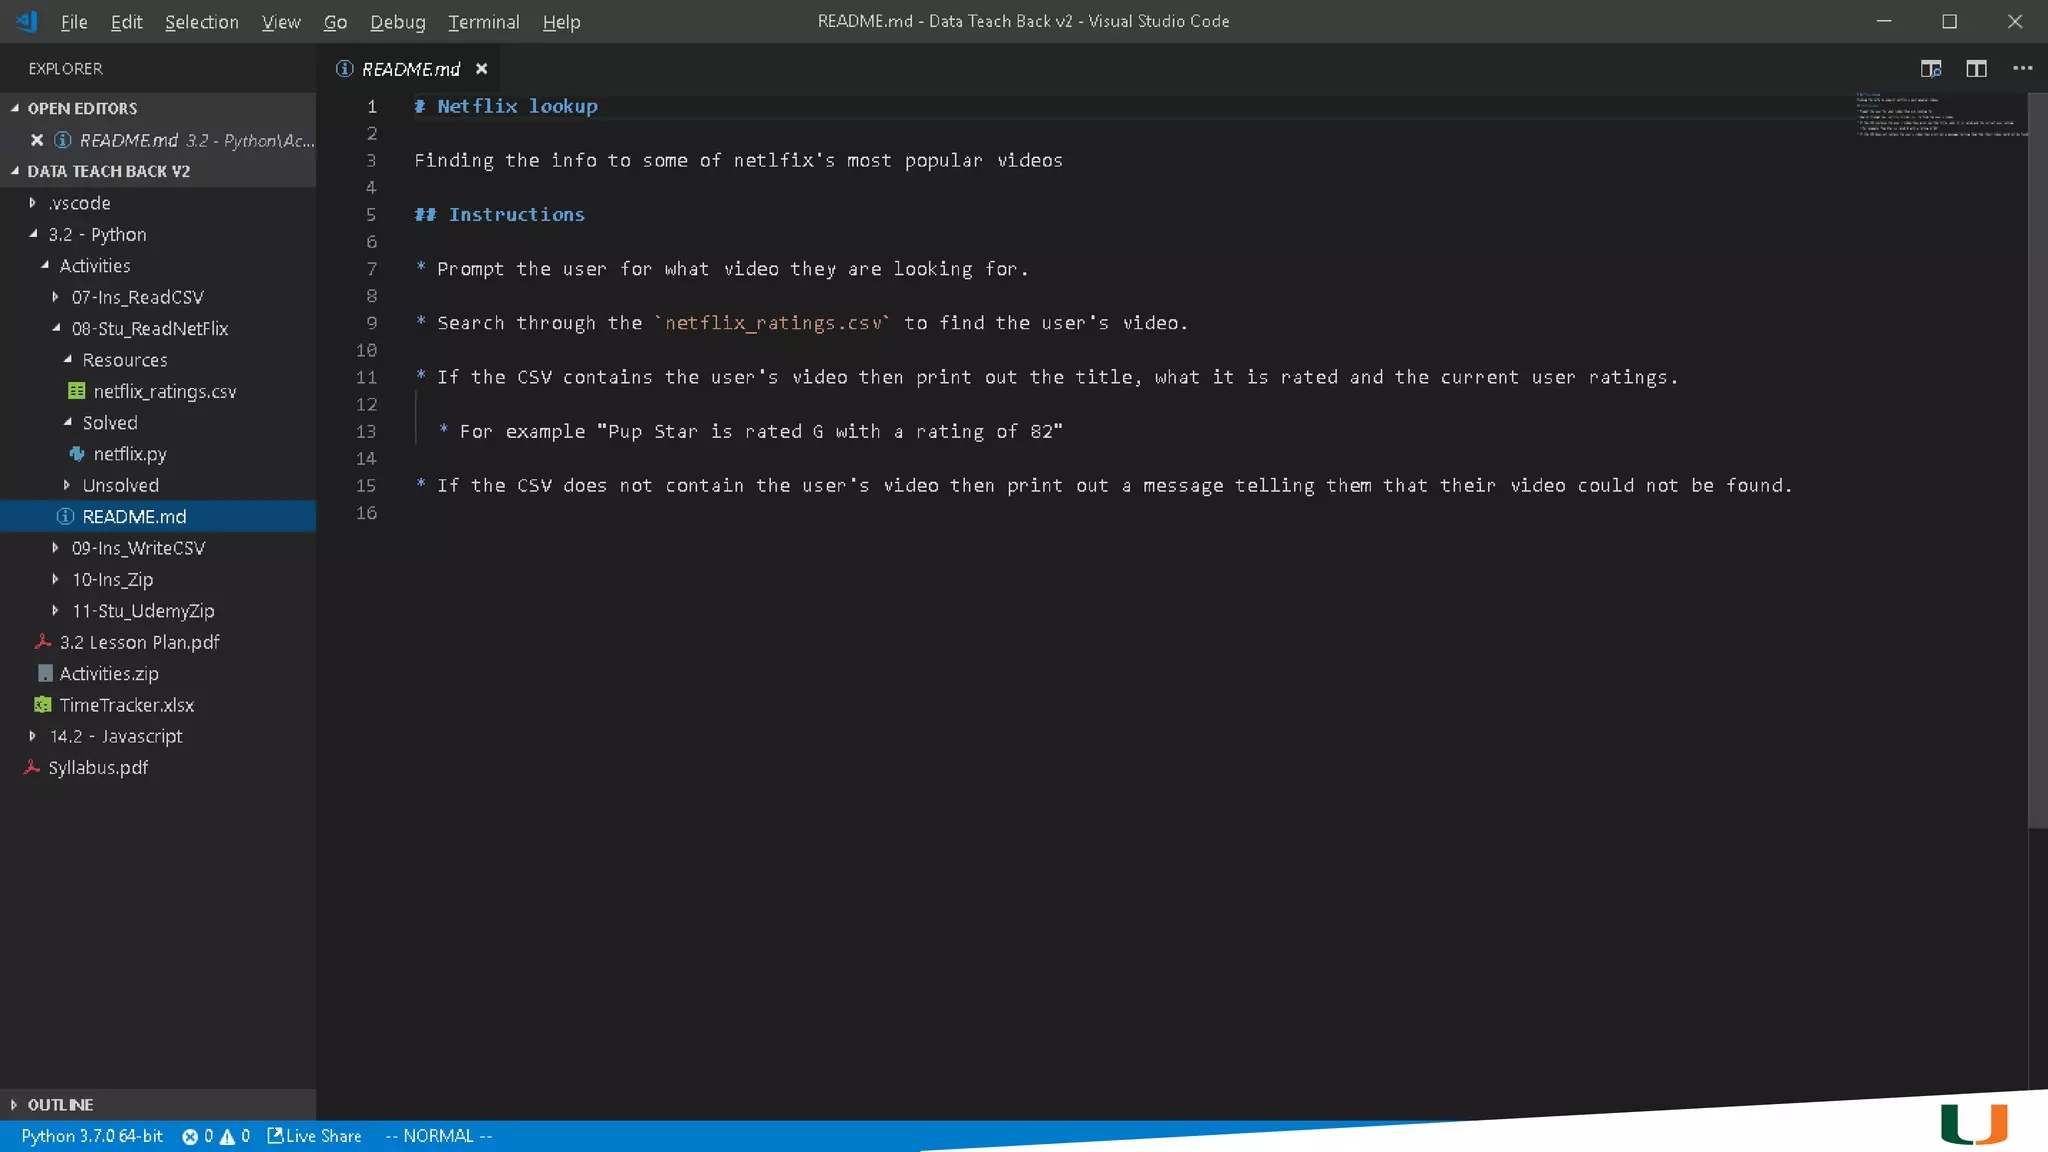The image size is (2048, 1152).
Task: Start a Live Share session
Action: (x=314, y=1136)
